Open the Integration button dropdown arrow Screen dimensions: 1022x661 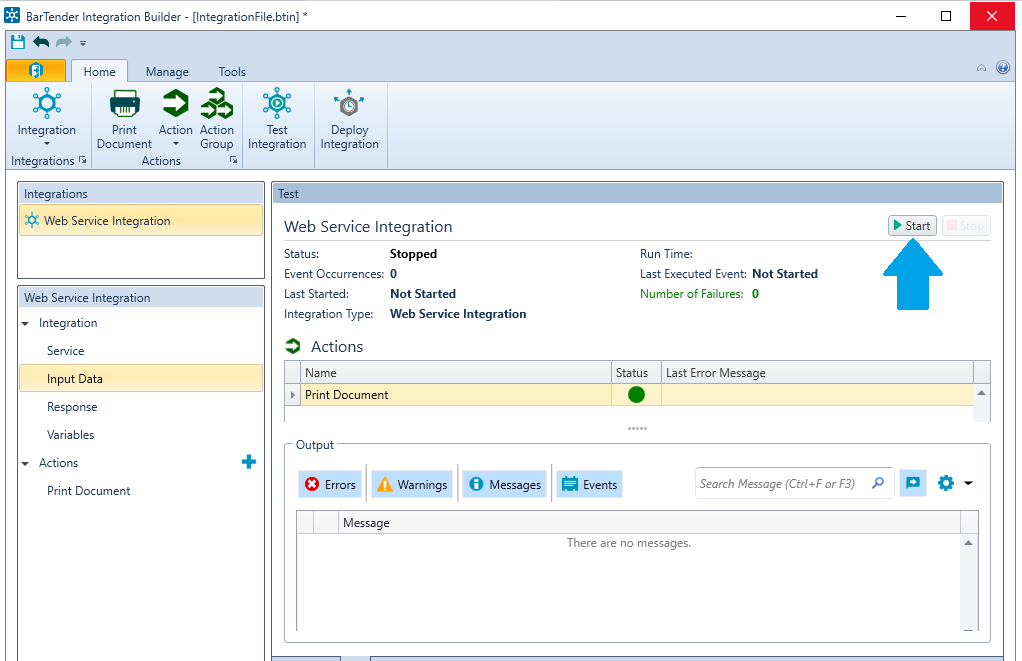coord(46,144)
